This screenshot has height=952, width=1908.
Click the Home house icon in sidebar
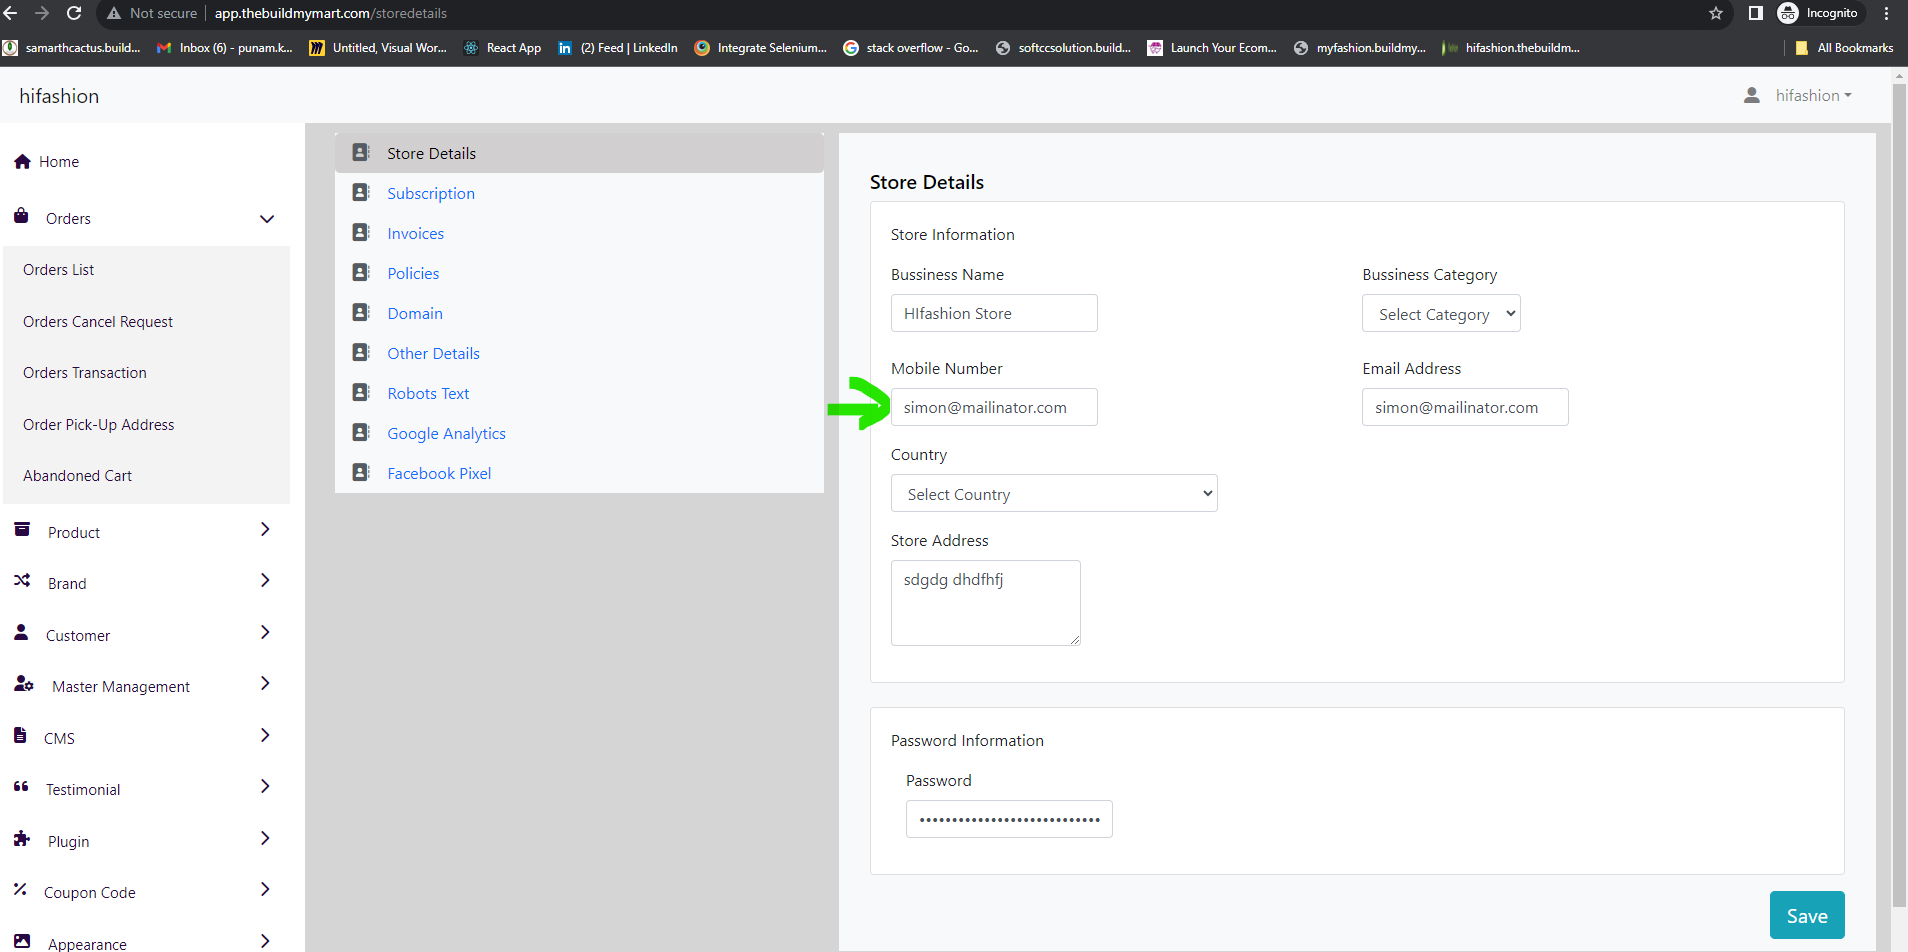click(x=22, y=161)
